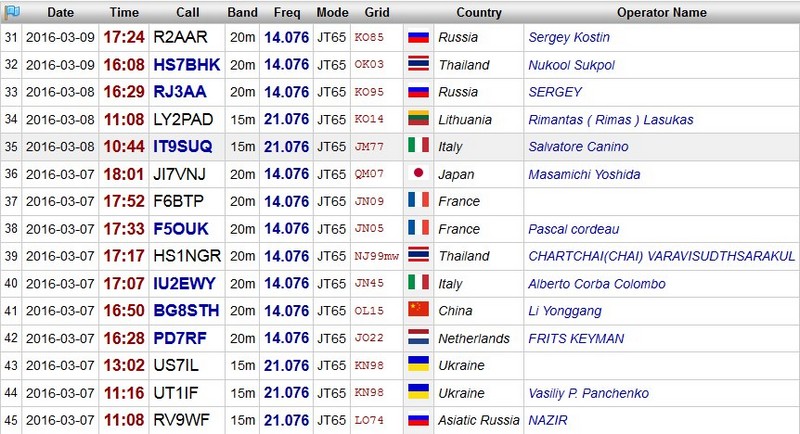Click the Japan flag icon
Image resolution: width=800 pixels, height=434 pixels.
click(418, 173)
